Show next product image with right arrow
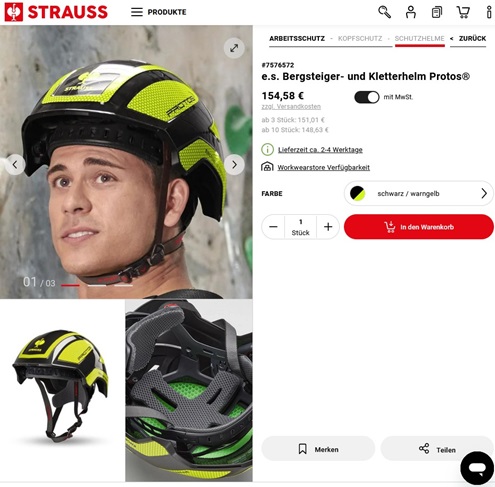The image size is (495, 487). [x=234, y=164]
